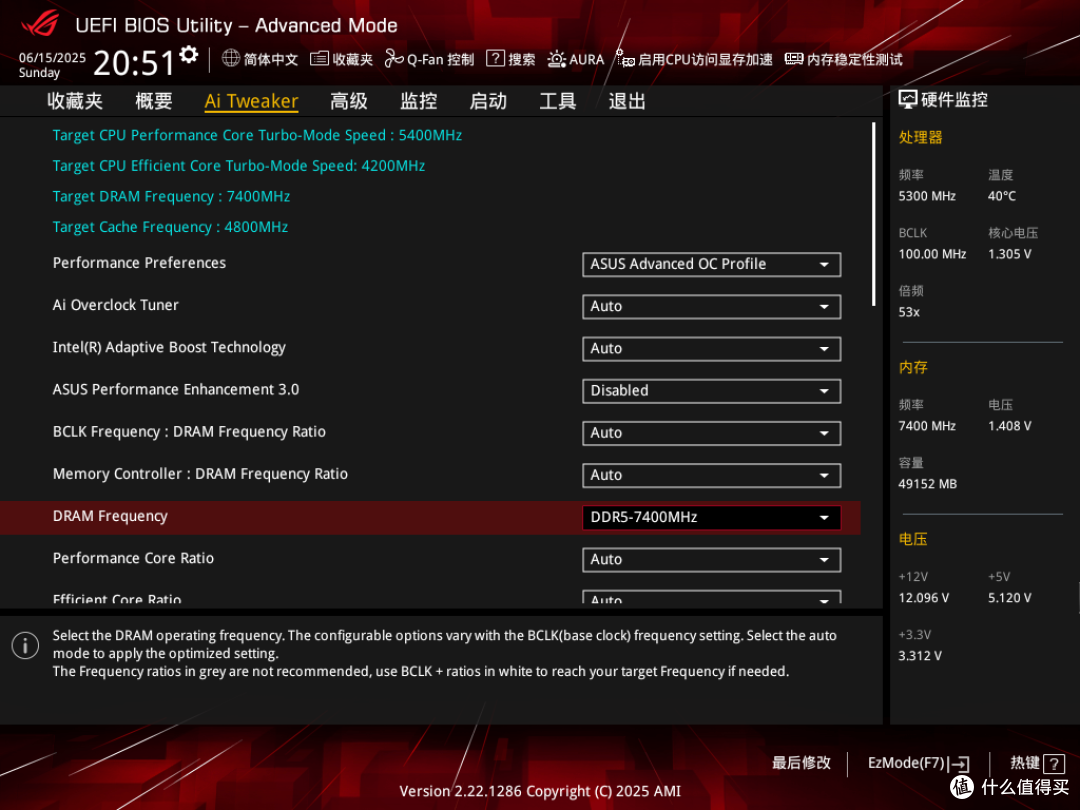Click the 3.312 V voltage reading
1080x810 pixels.
coord(920,656)
